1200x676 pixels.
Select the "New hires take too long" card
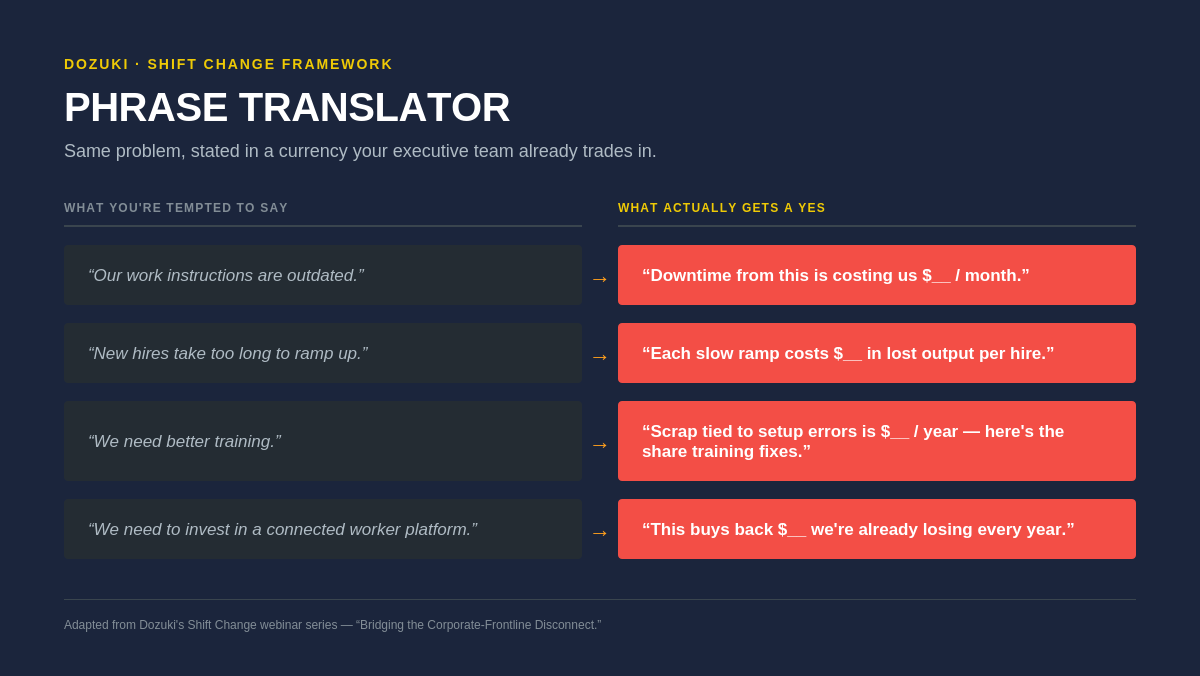pos(323,353)
